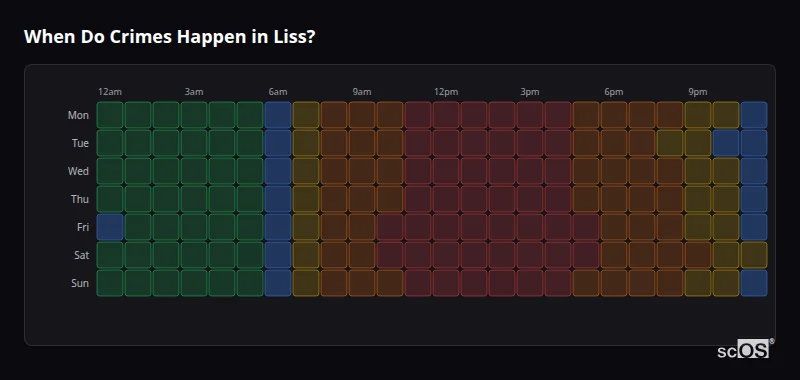Click the Wednesday 3am green cell

click(194, 171)
